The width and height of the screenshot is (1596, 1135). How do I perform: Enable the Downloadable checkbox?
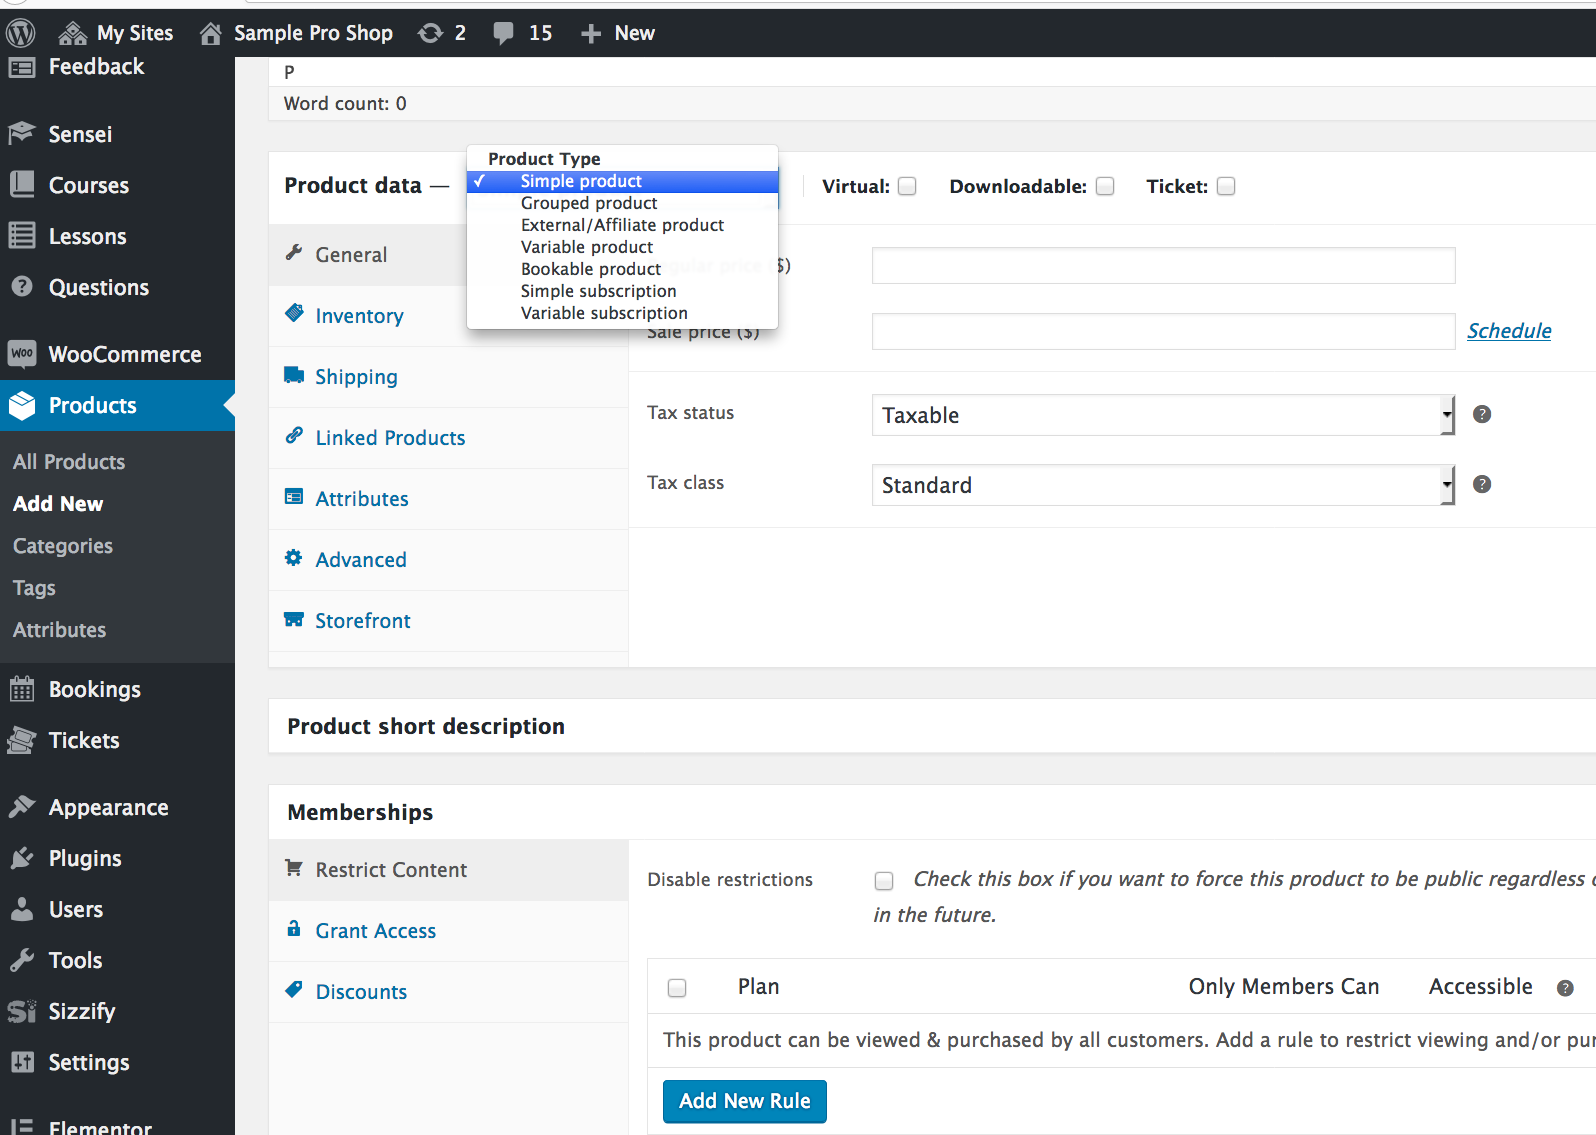[x=1105, y=186]
